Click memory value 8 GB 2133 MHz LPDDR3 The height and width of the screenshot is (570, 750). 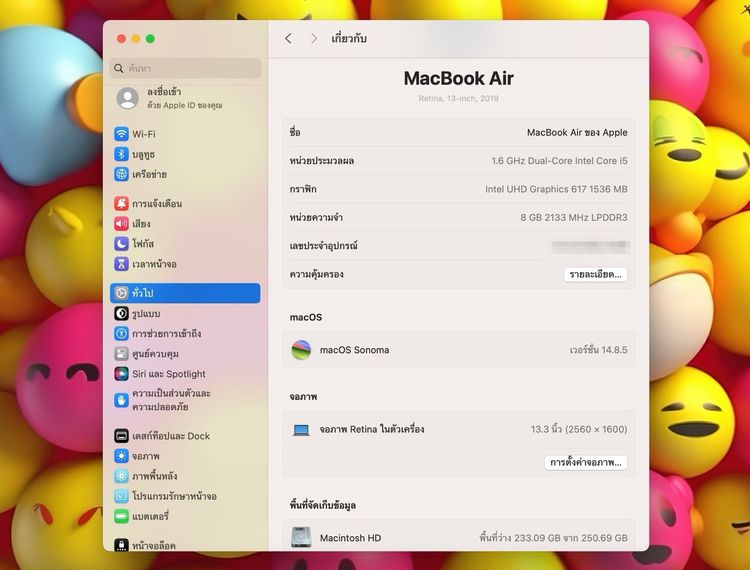pos(574,218)
